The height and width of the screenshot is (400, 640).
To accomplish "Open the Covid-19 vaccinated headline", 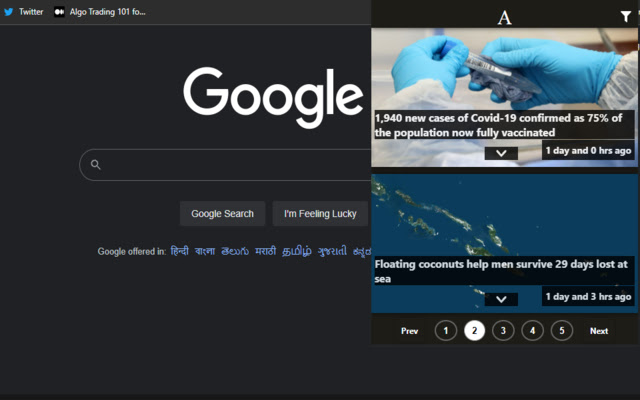I will (504, 125).
